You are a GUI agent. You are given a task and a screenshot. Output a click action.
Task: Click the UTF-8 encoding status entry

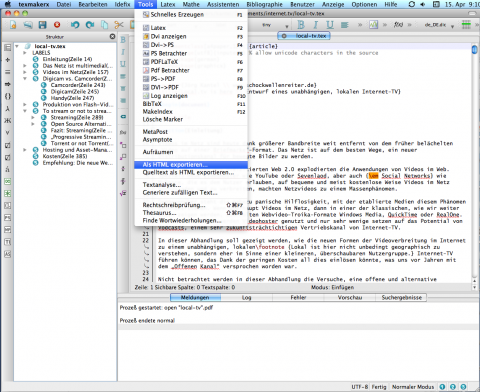(359, 387)
